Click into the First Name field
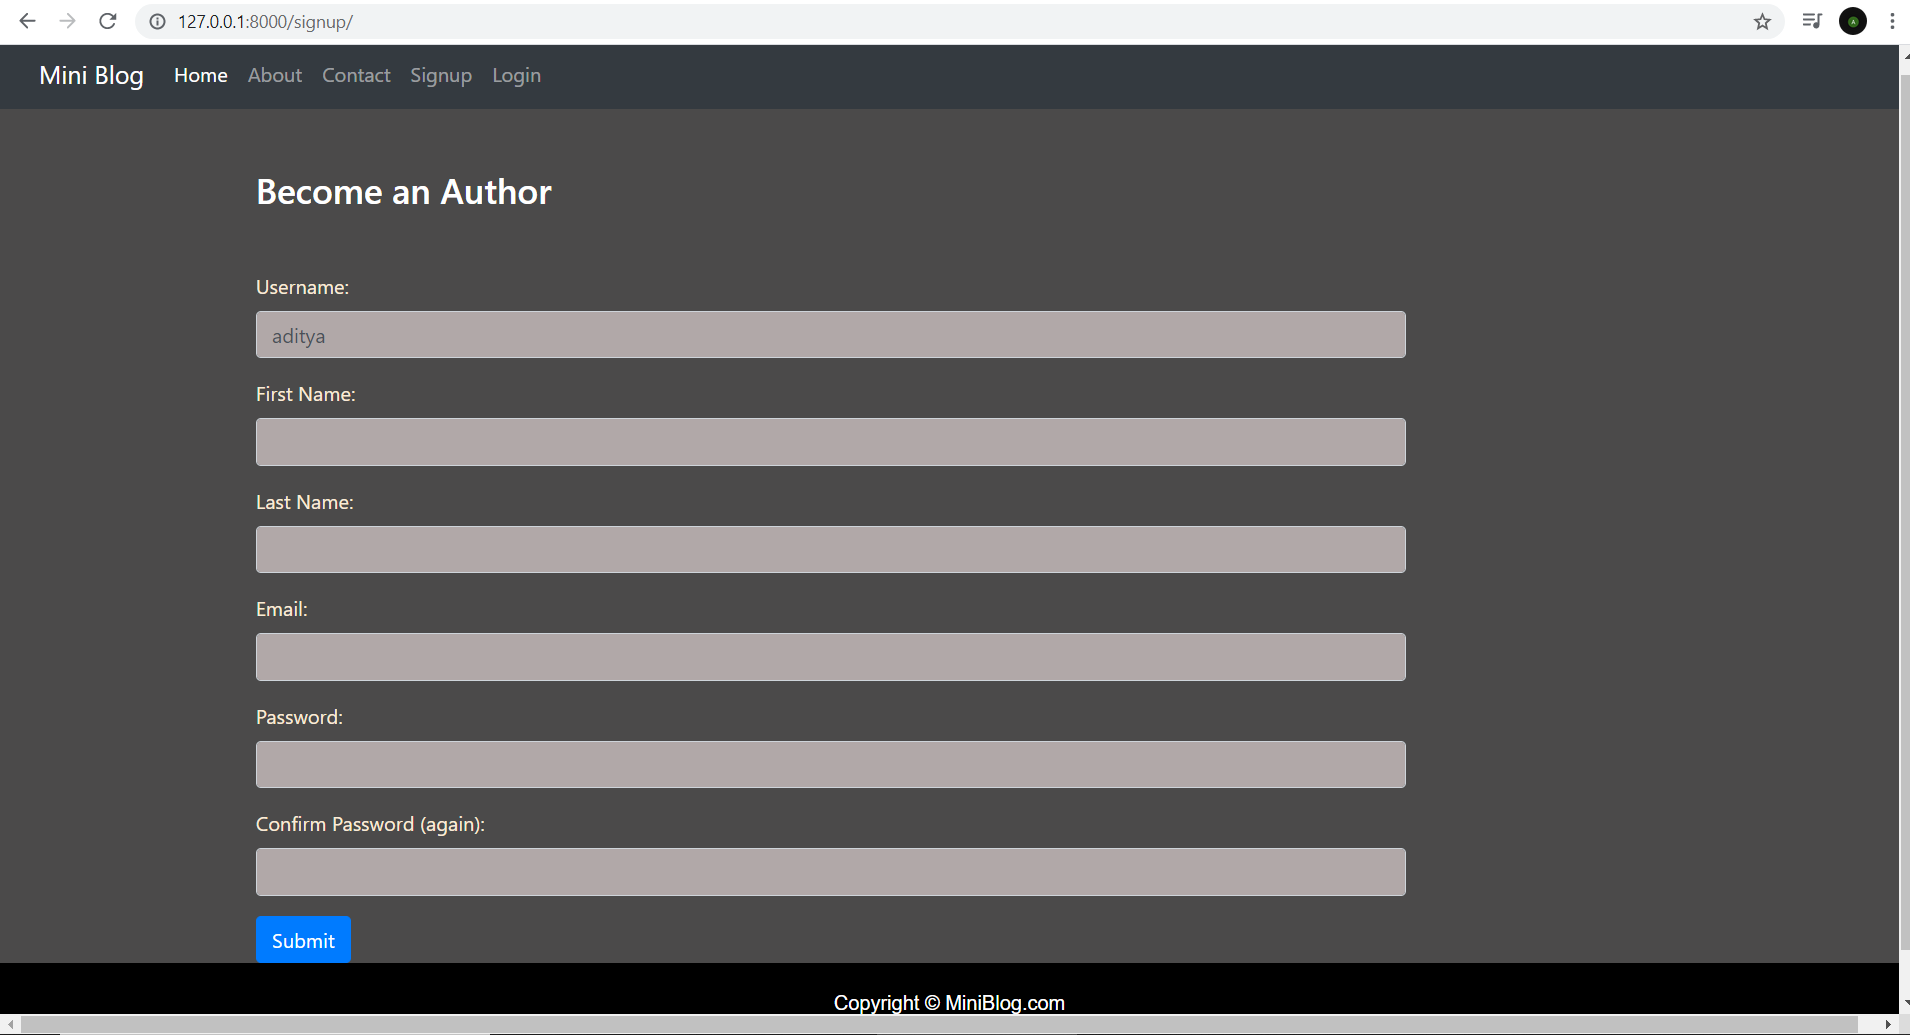This screenshot has height=1035, width=1910. [x=830, y=442]
